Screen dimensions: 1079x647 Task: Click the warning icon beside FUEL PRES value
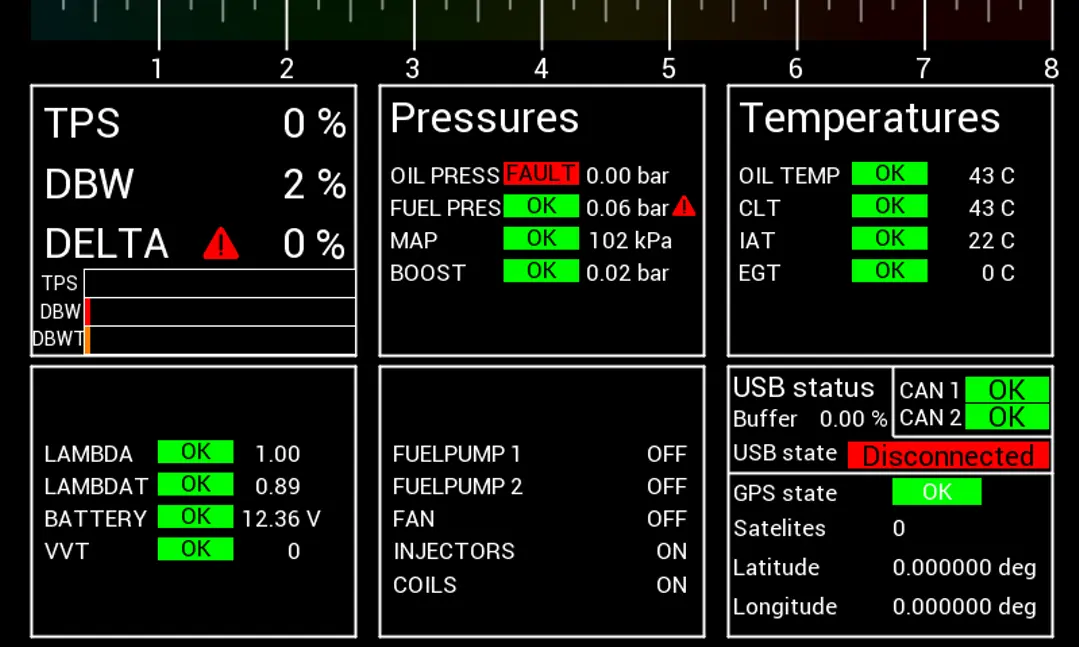click(684, 206)
